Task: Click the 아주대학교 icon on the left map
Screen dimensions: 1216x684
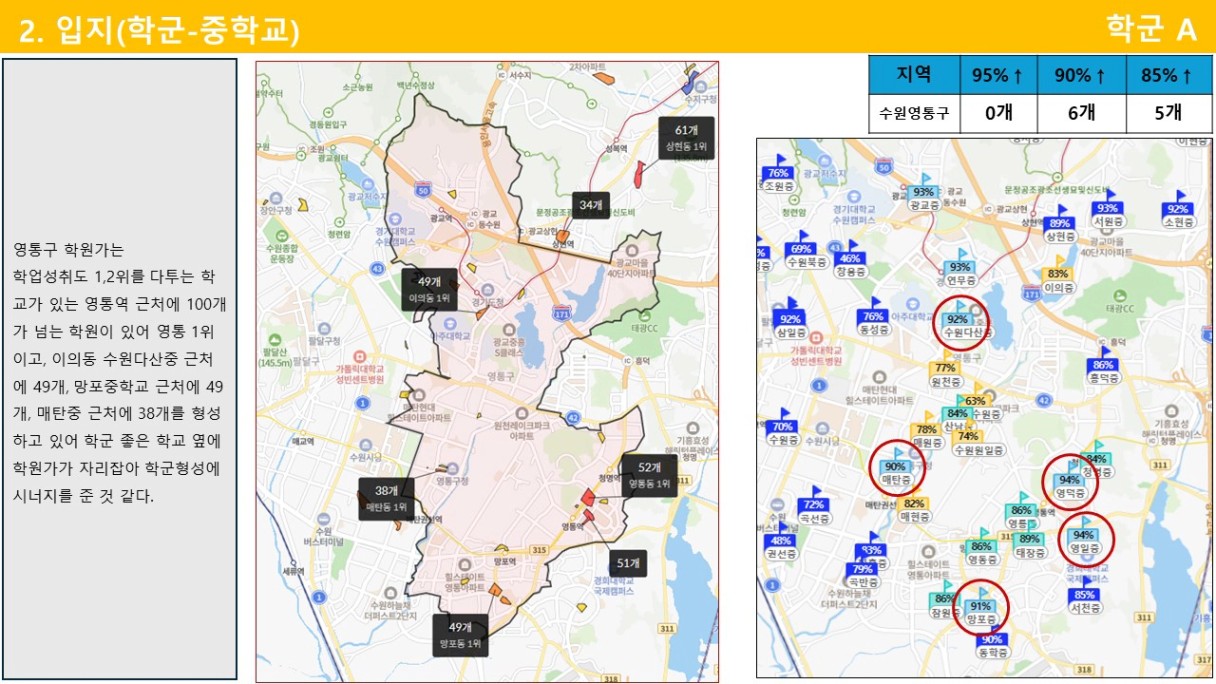Action: click(x=450, y=323)
